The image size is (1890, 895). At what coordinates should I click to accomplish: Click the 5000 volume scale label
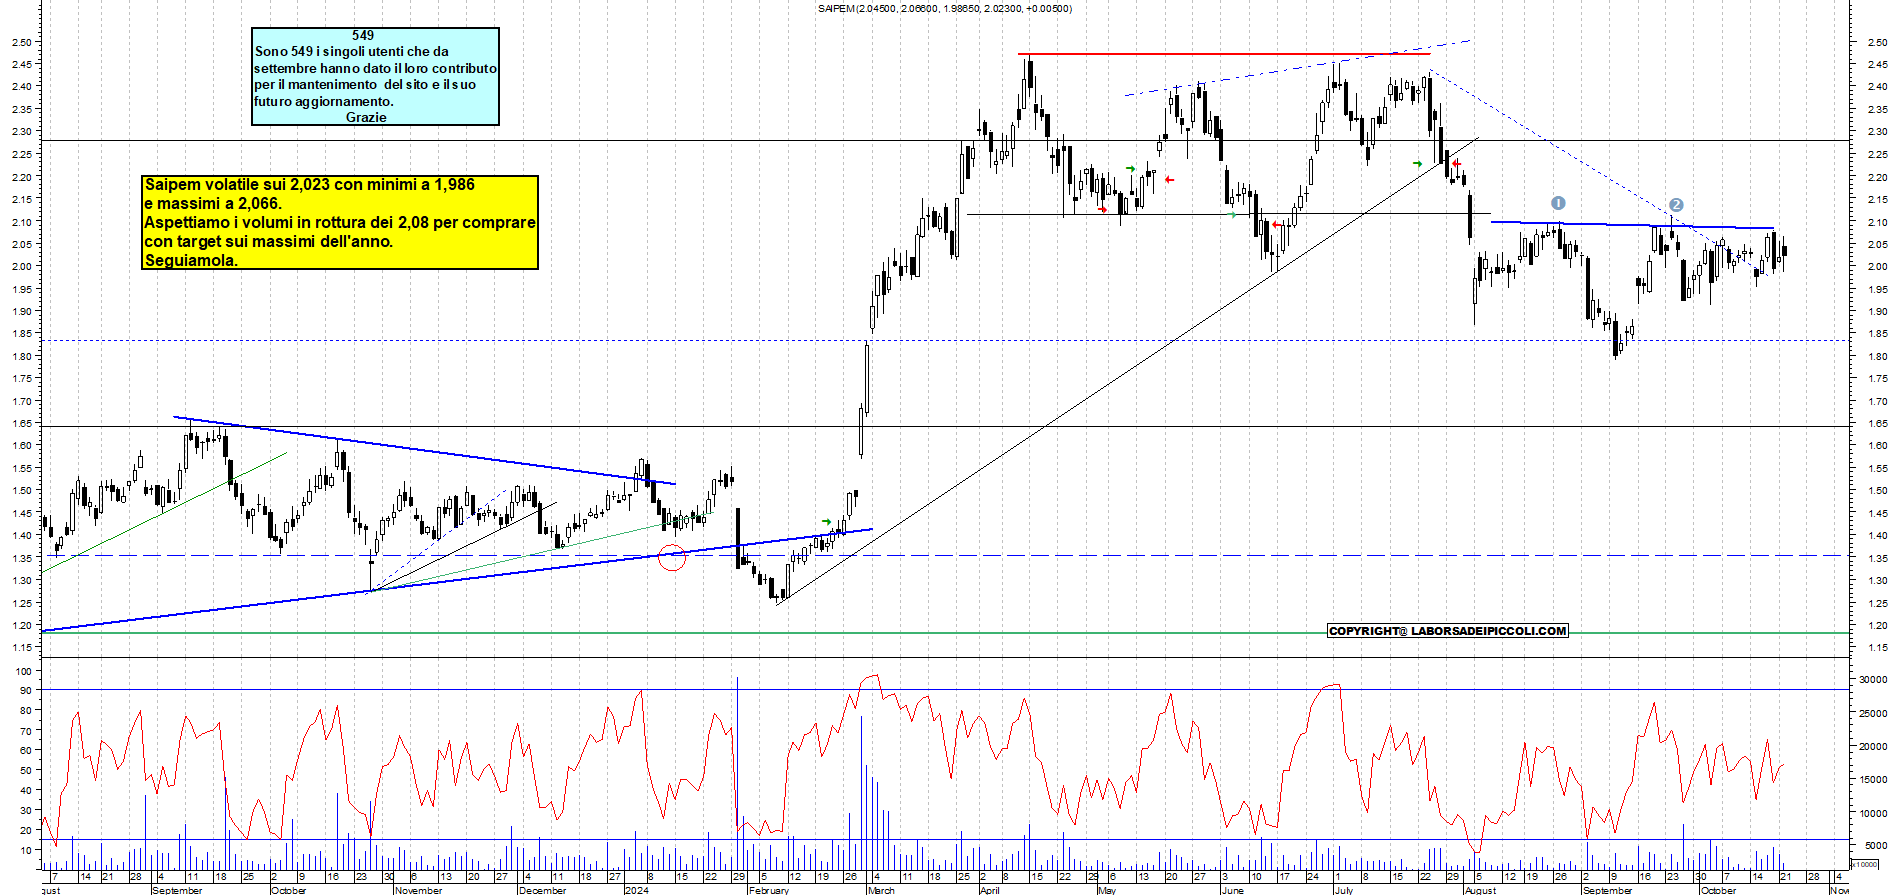[1875, 846]
